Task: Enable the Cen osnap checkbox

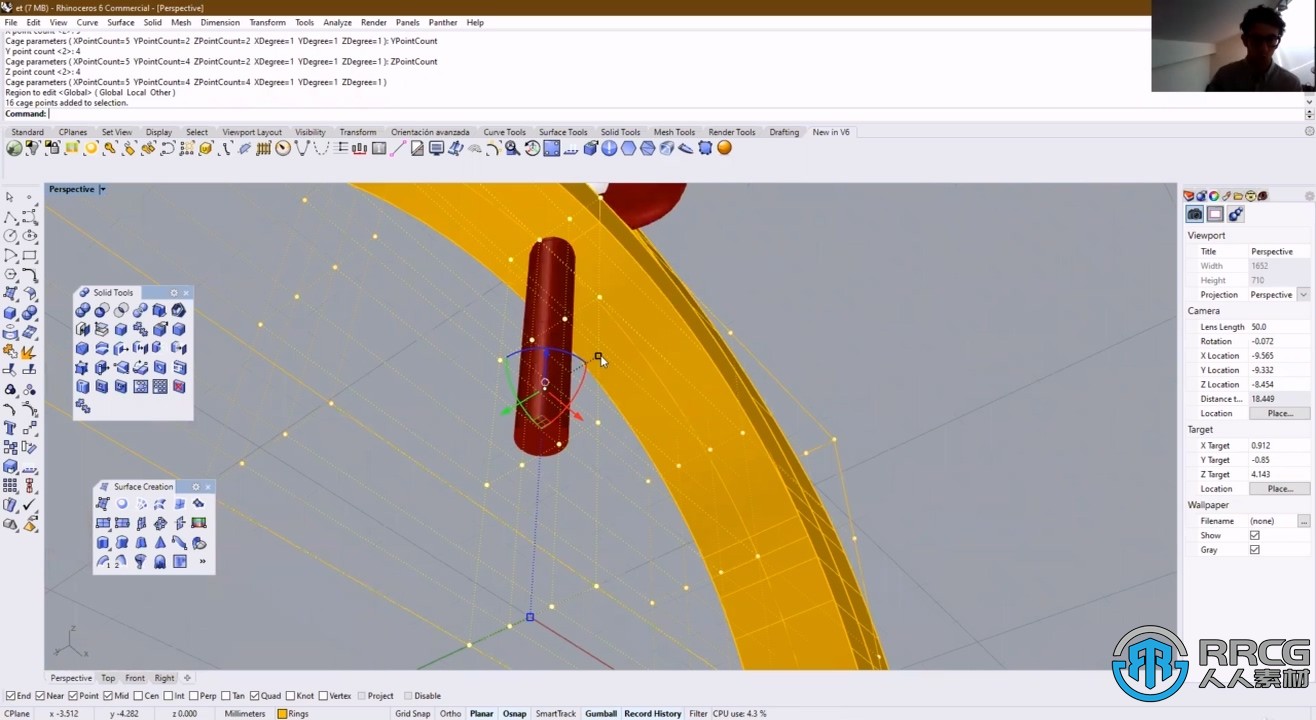Action: click(x=138, y=696)
